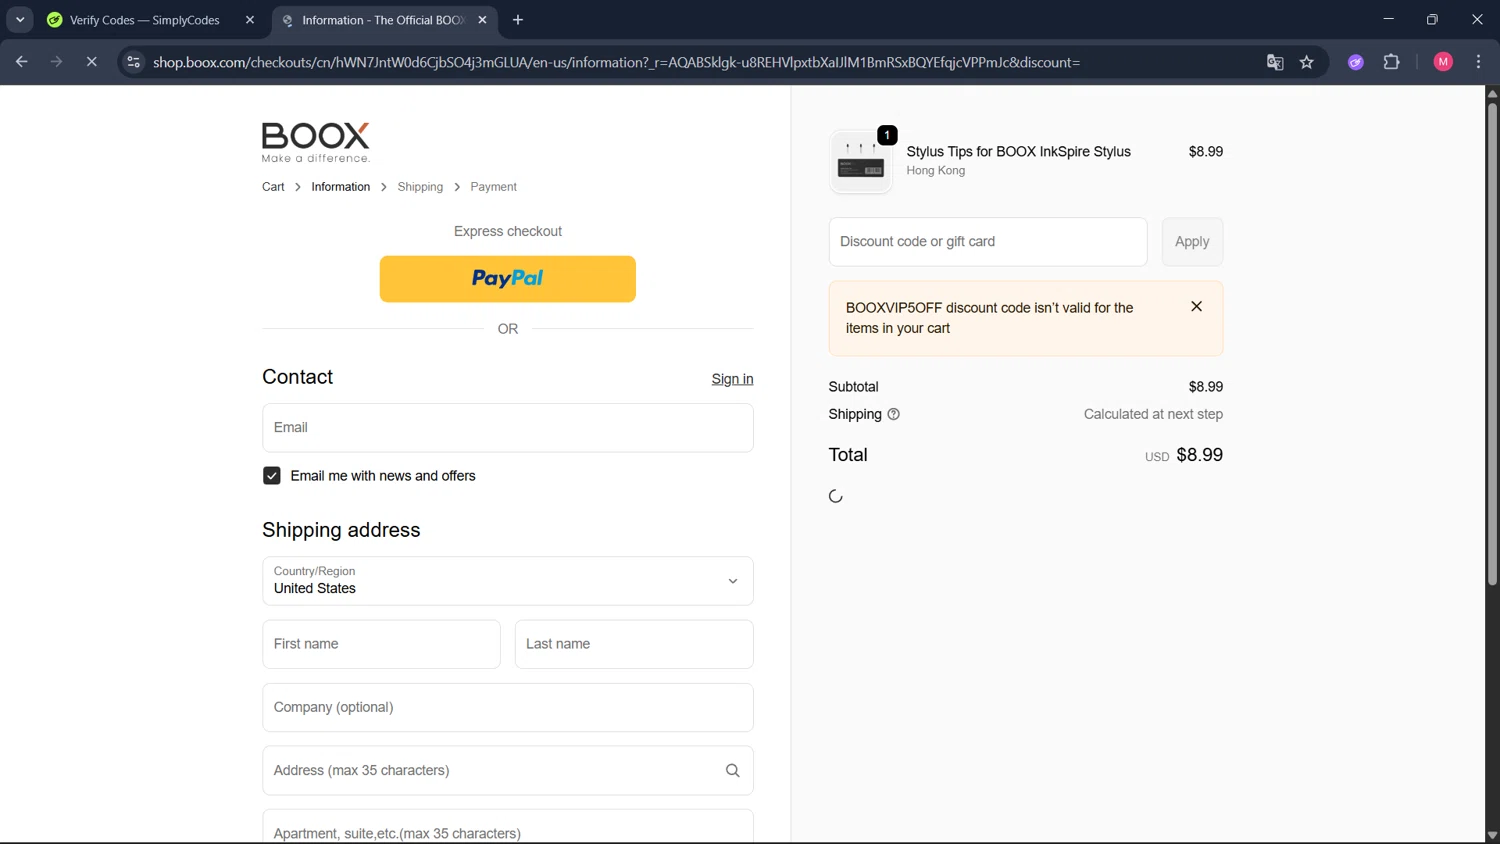Focus the Last name field
The image size is (1500, 844).
pyautogui.click(x=634, y=644)
